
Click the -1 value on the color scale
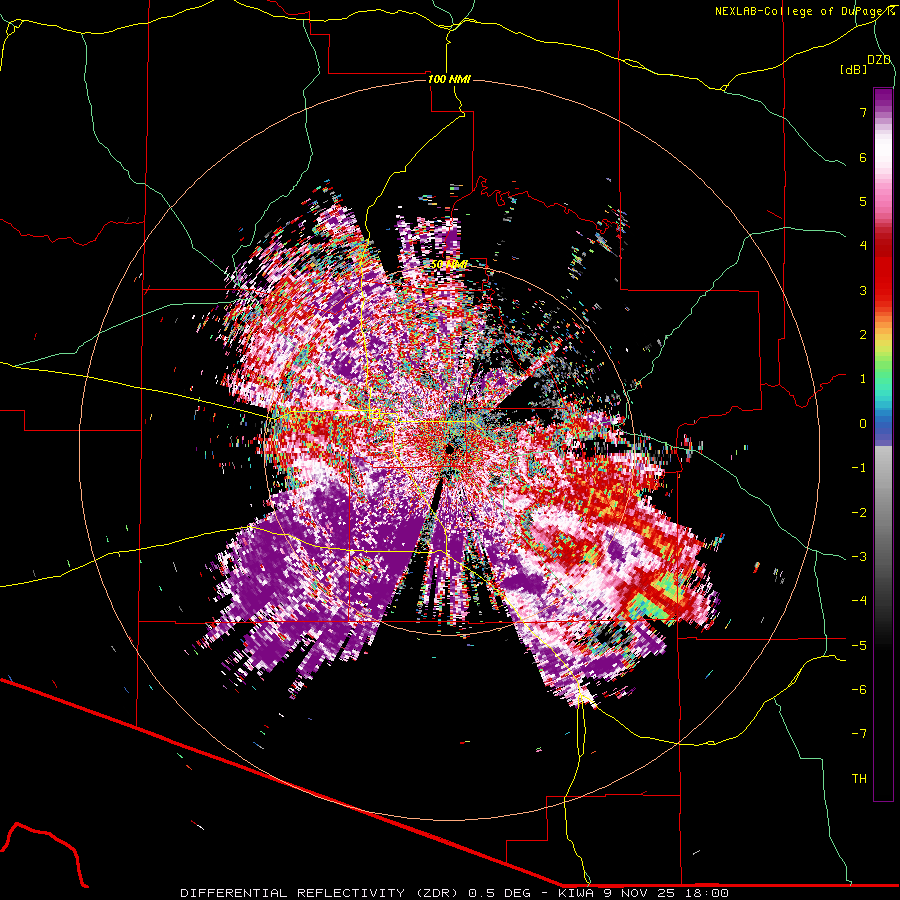[x=859, y=468]
